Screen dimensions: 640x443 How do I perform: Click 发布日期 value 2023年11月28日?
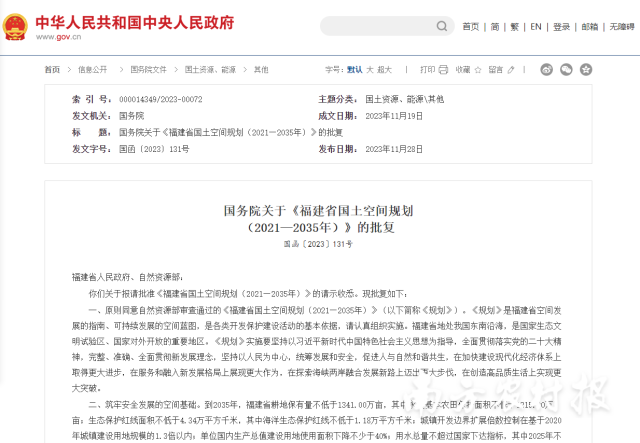click(394, 149)
